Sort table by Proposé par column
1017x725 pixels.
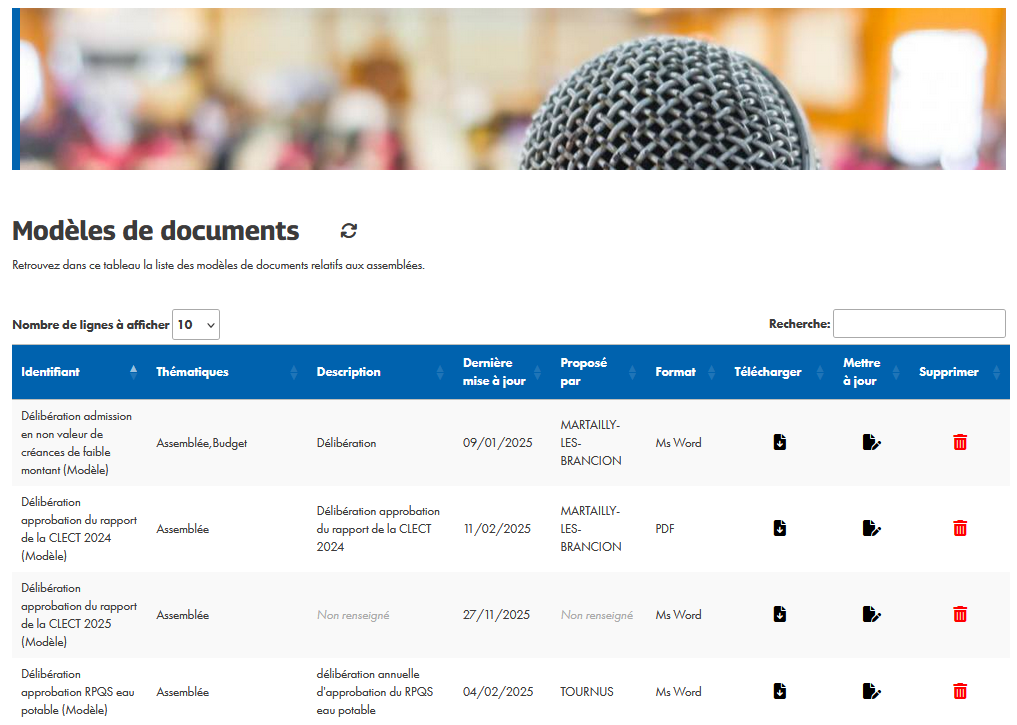[598, 372]
